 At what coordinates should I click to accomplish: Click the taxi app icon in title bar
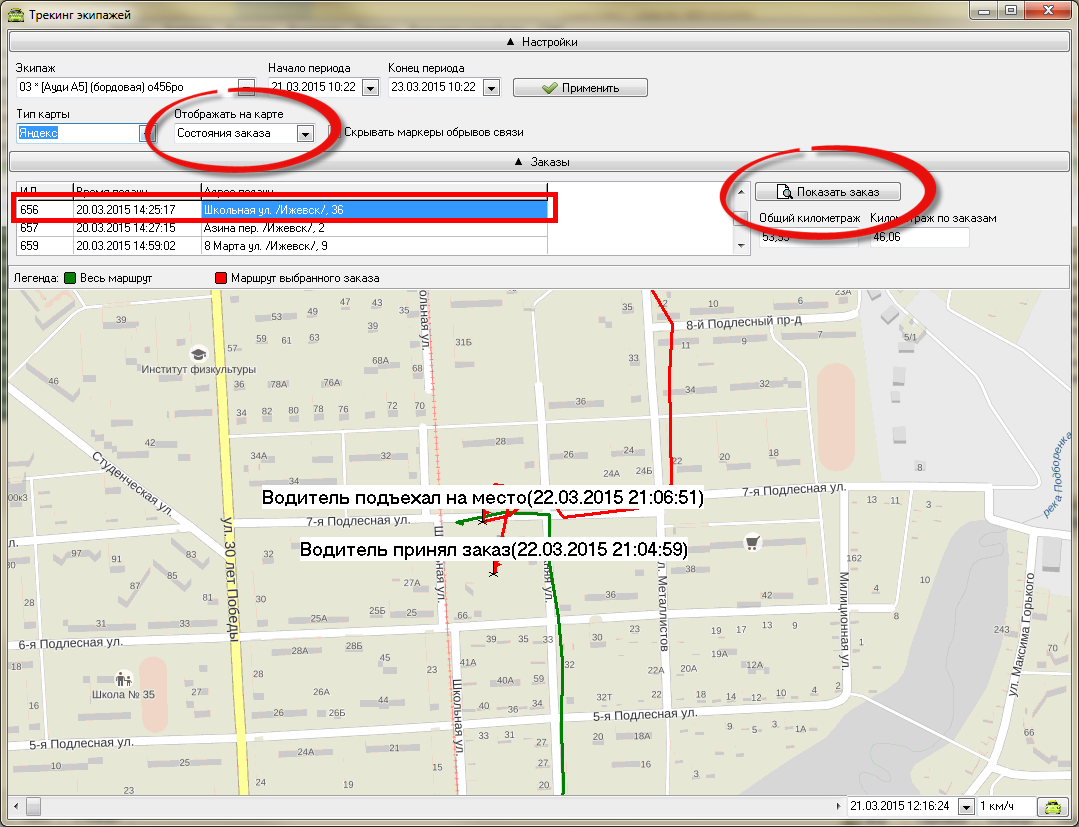click(15, 13)
